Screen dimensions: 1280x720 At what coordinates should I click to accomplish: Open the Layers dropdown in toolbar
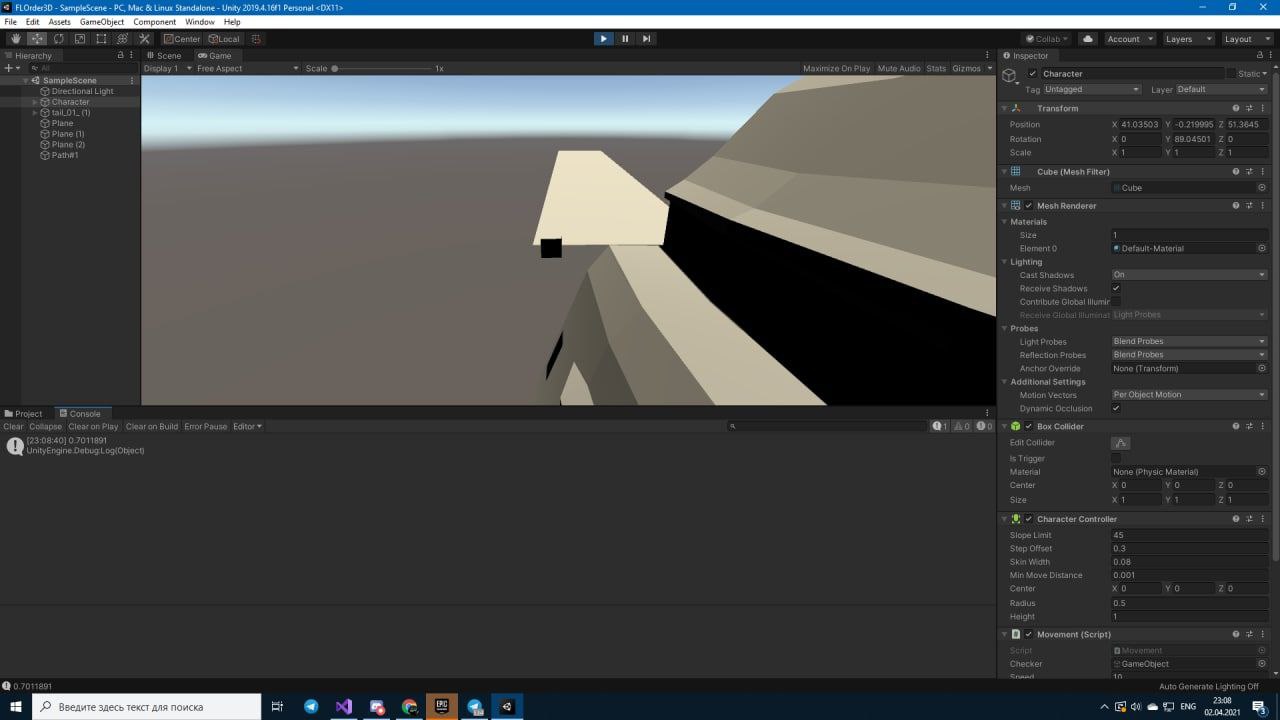click(x=1188, y=39)
